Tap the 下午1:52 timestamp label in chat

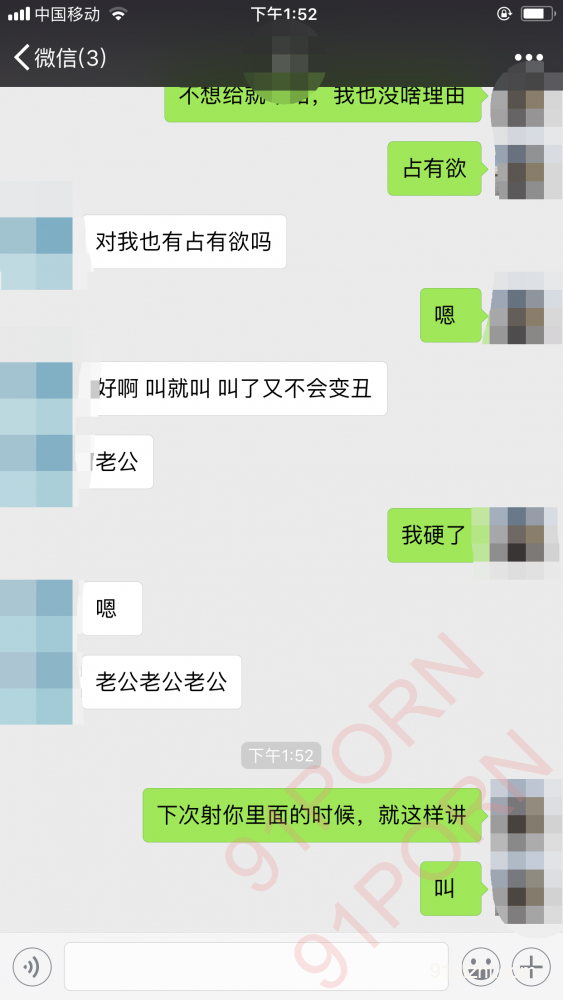tap(281, 756)
